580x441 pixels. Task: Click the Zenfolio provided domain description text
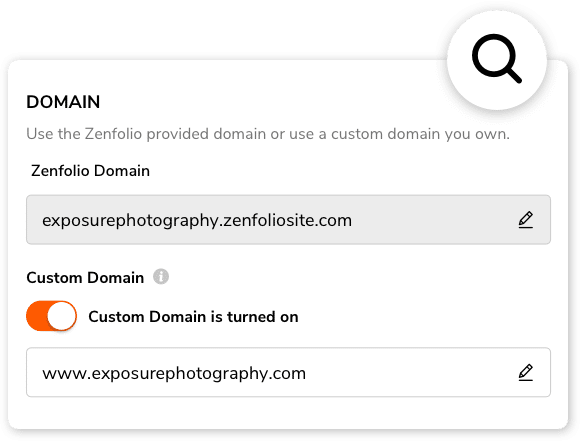pyautogui.click(x=268, y=134)
